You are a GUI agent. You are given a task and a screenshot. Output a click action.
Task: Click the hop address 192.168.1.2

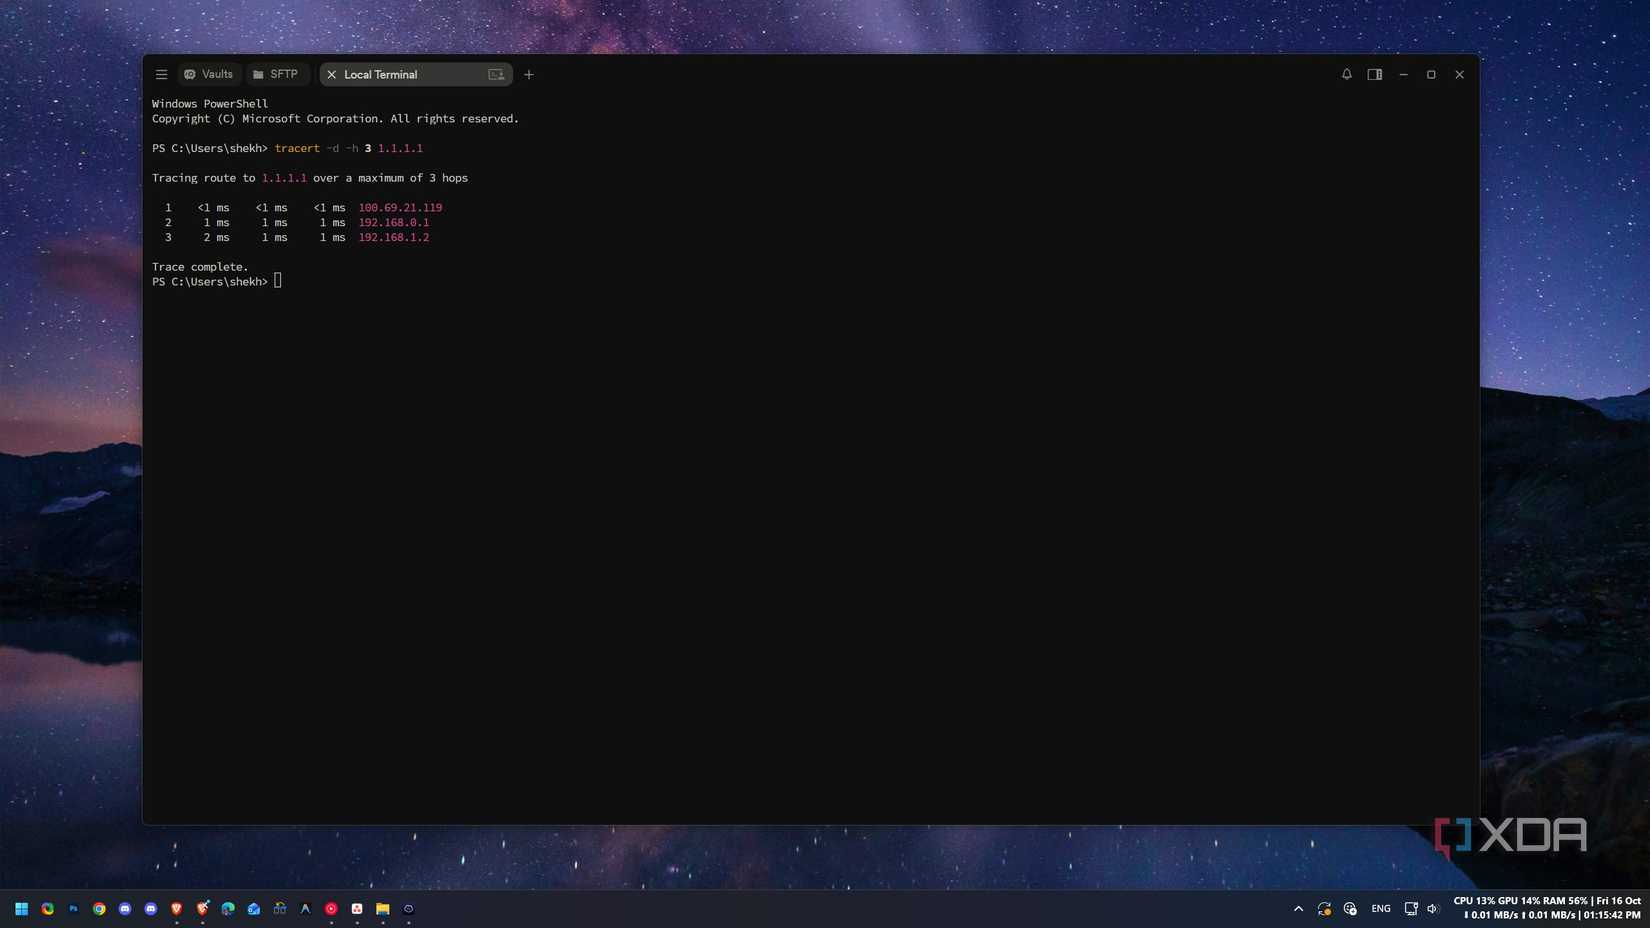click(x=394, y=238)
